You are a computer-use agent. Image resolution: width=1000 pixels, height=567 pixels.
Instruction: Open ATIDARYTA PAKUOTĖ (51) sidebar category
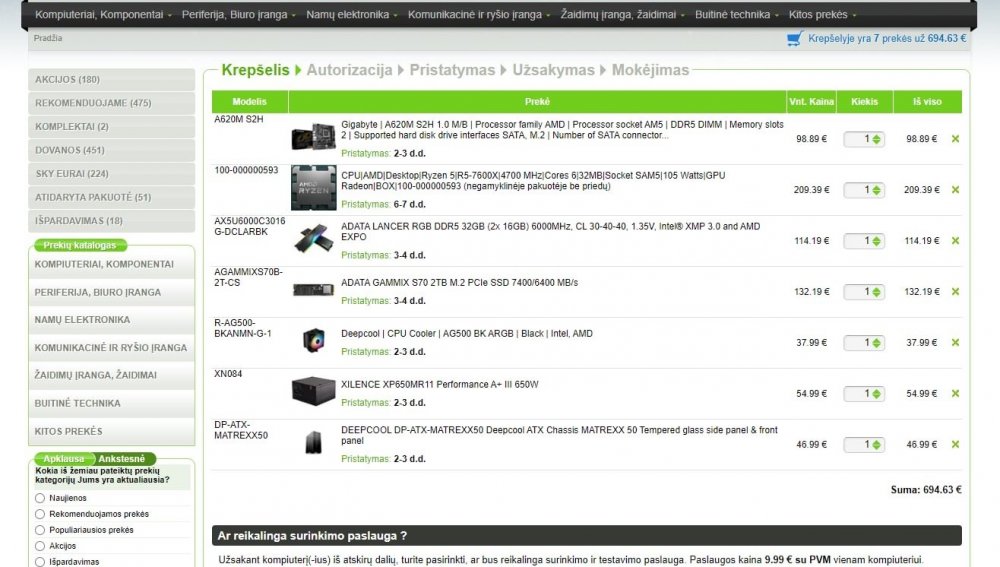[112, 198]
